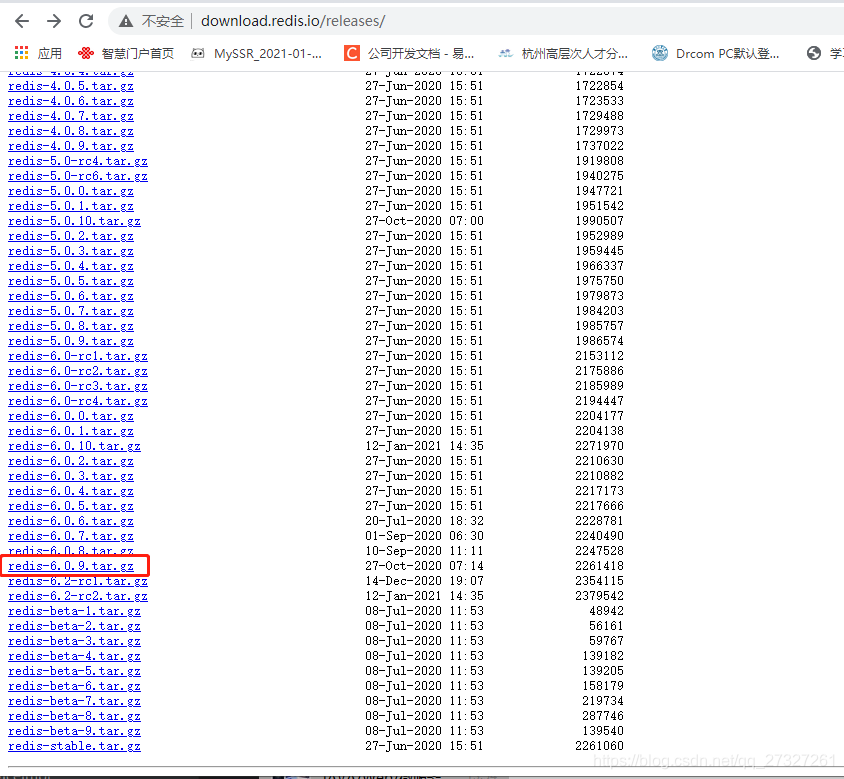Click file size 2261418 text
Viewport: 844px width, 779px height.
pos(599,566)
